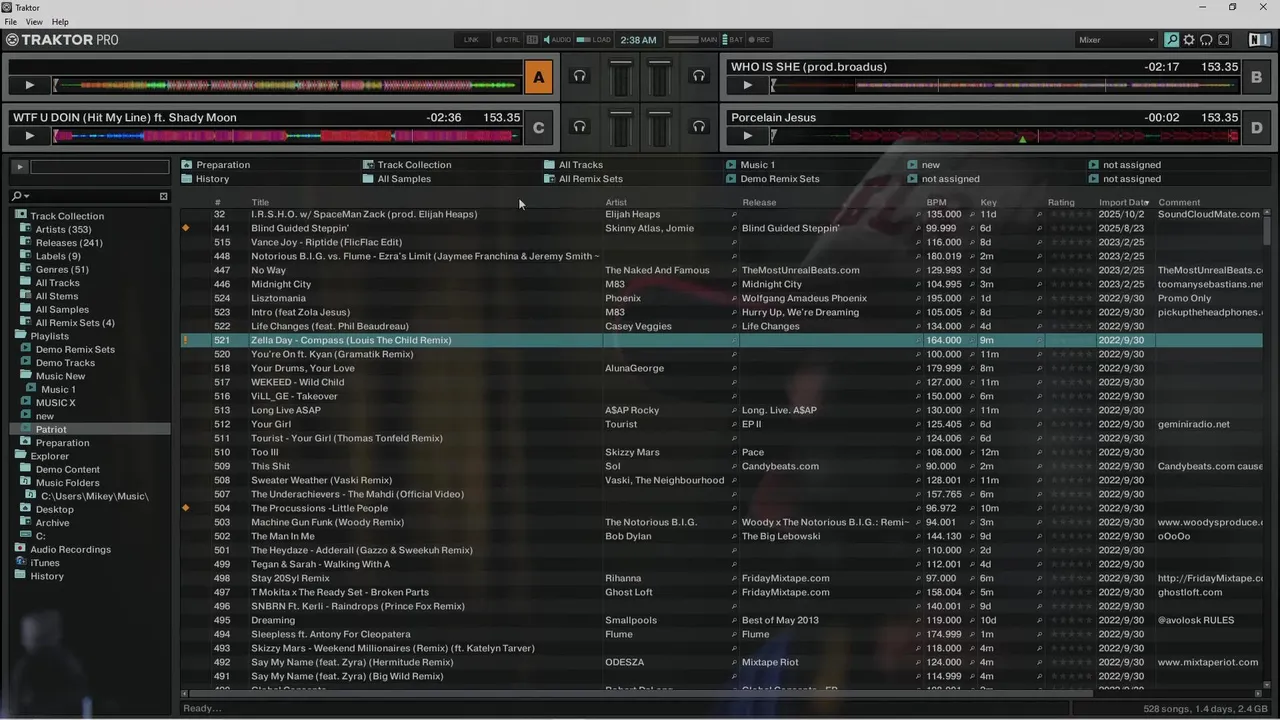The width and height of the screenshot is (1280, 720).
Task: Click the BAT battery indicator
Action: click(x=732, y=40)
